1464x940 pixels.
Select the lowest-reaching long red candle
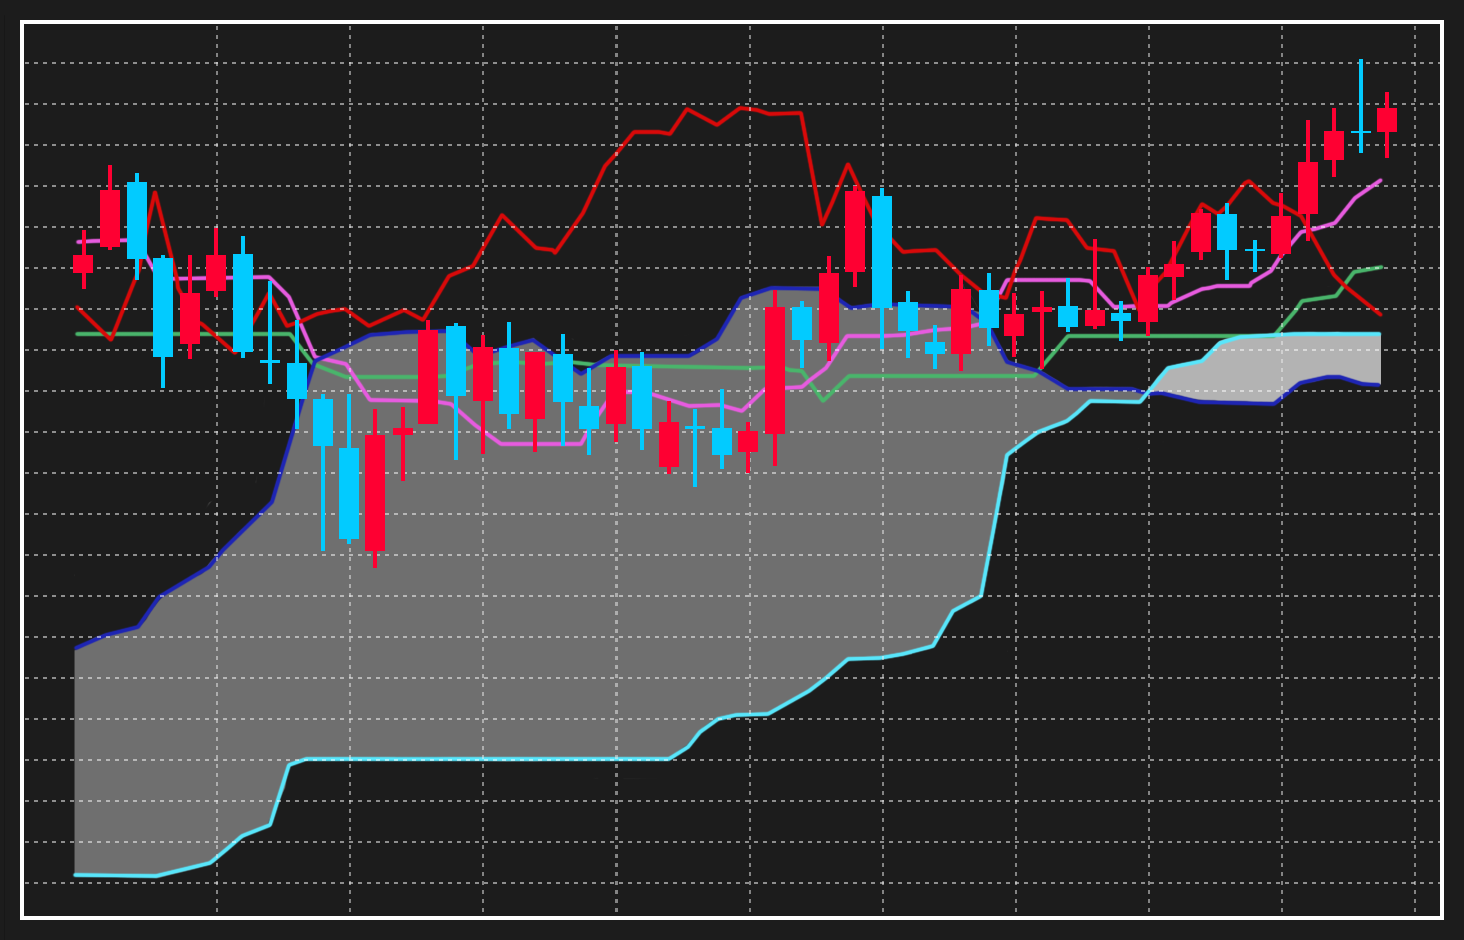[x=375, y=492]
